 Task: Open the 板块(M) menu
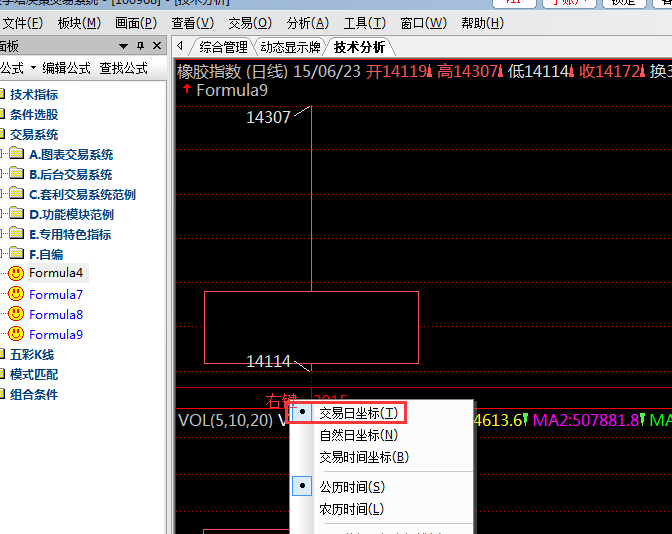click(79, 23)
